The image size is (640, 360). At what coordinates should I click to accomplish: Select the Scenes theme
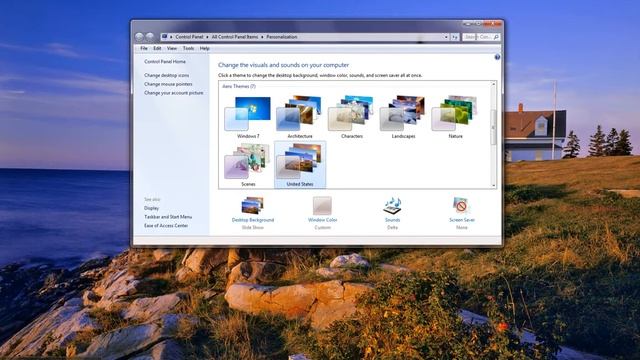coord(248,164)
